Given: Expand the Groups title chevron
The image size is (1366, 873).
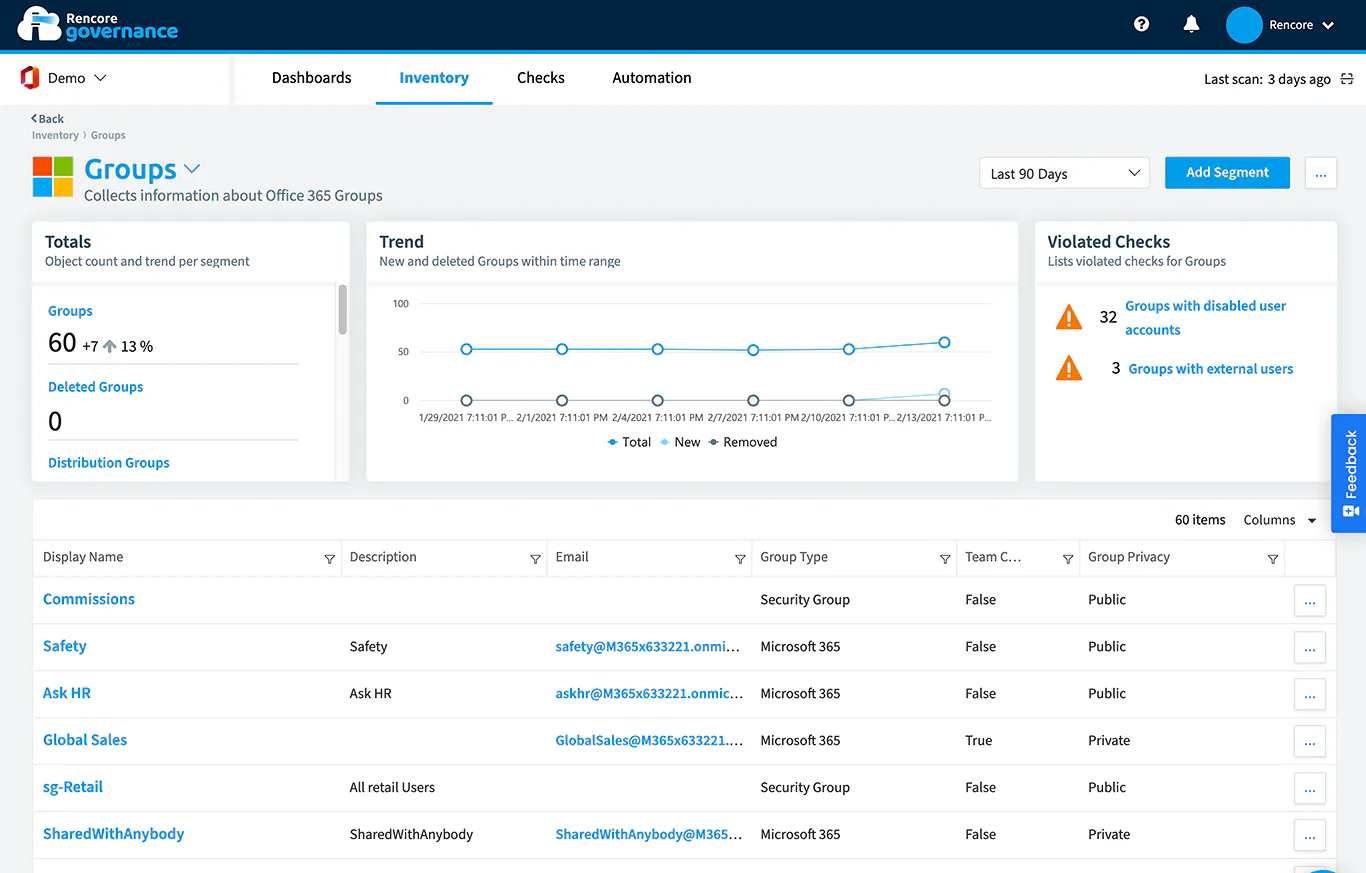Looking at the screenshot, I should 192,169.
